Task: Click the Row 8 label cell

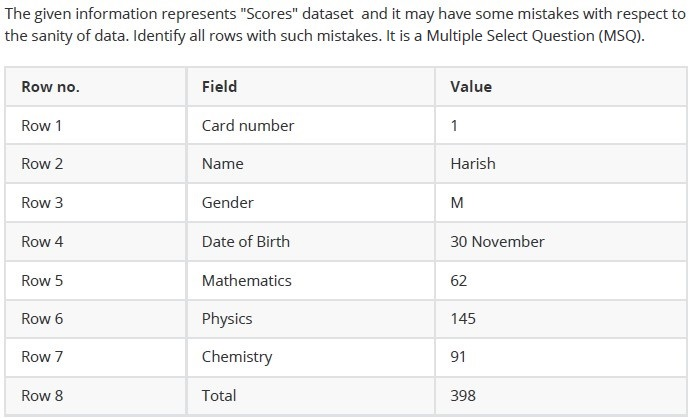Action: (x=95, y=396)
